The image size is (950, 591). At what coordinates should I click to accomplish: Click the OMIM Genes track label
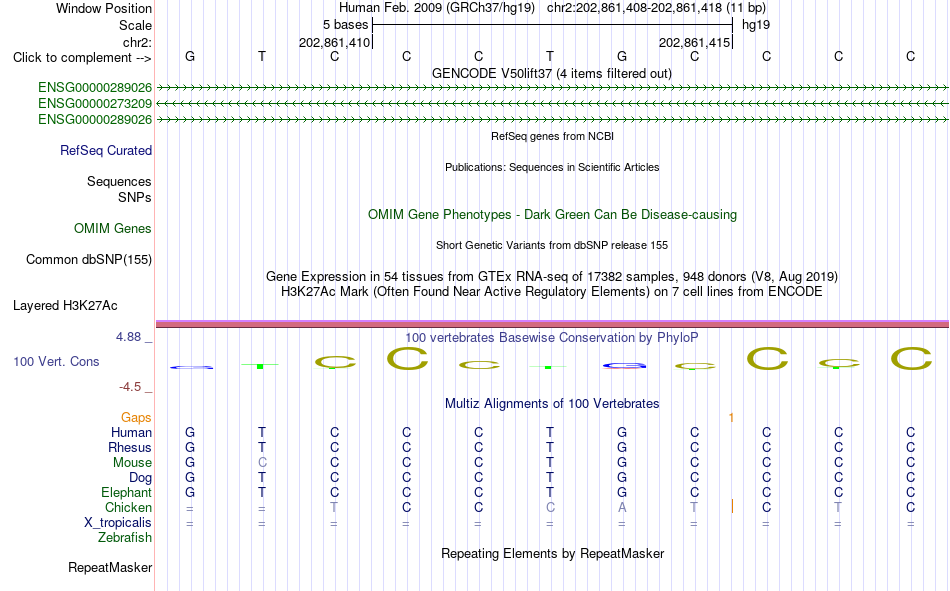pos(113,229)
